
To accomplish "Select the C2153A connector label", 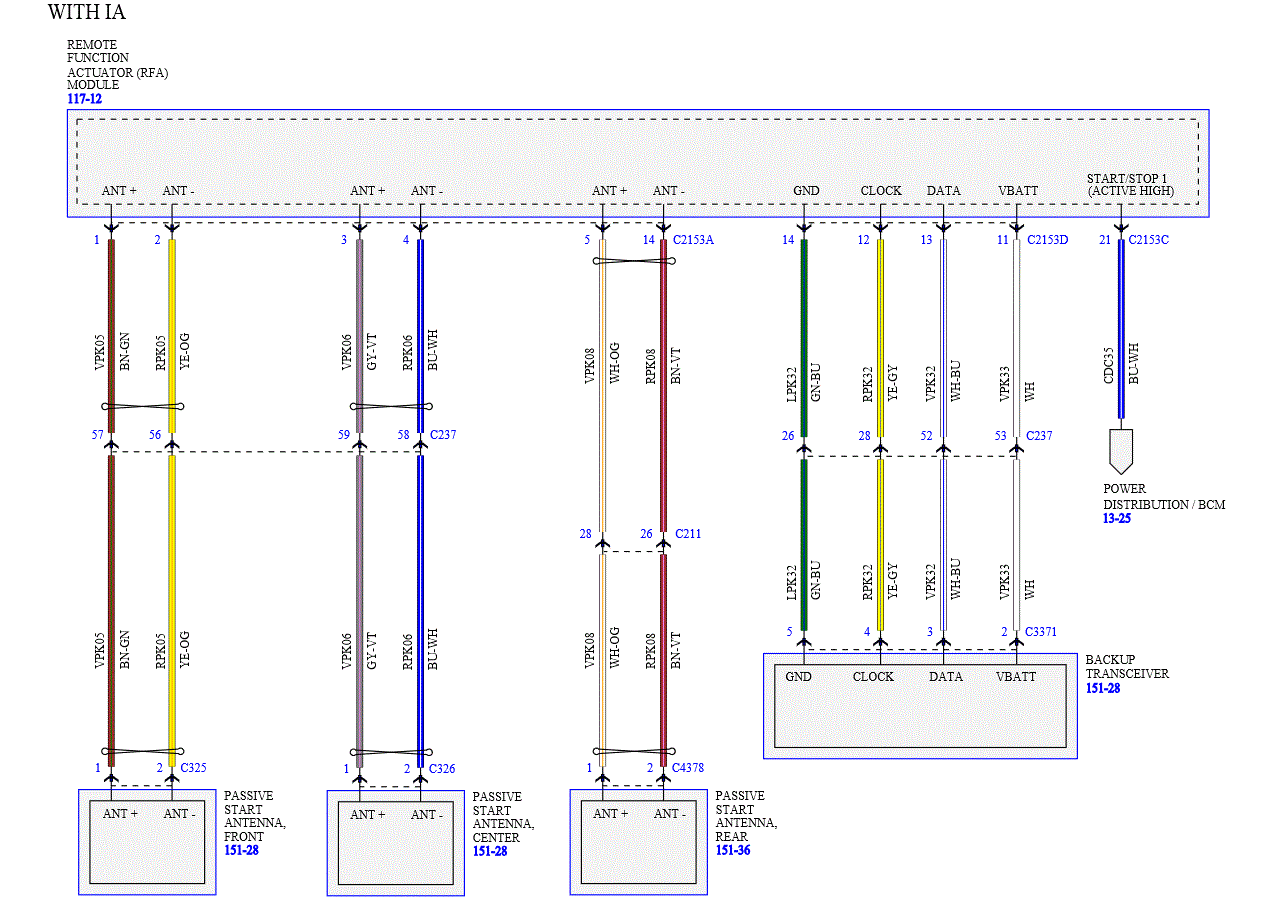I will [x=696, y=240].
